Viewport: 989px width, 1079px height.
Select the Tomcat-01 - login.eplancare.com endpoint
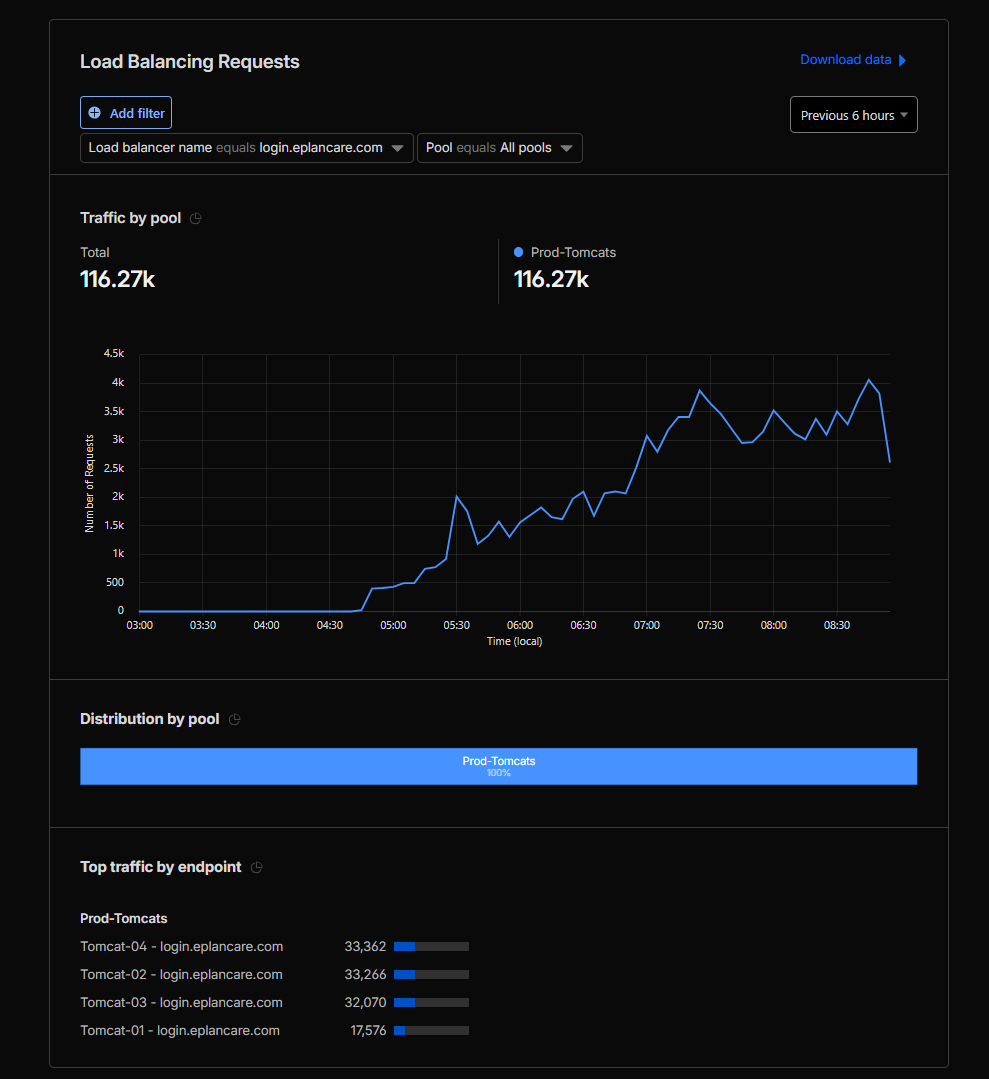point(180,1030)
